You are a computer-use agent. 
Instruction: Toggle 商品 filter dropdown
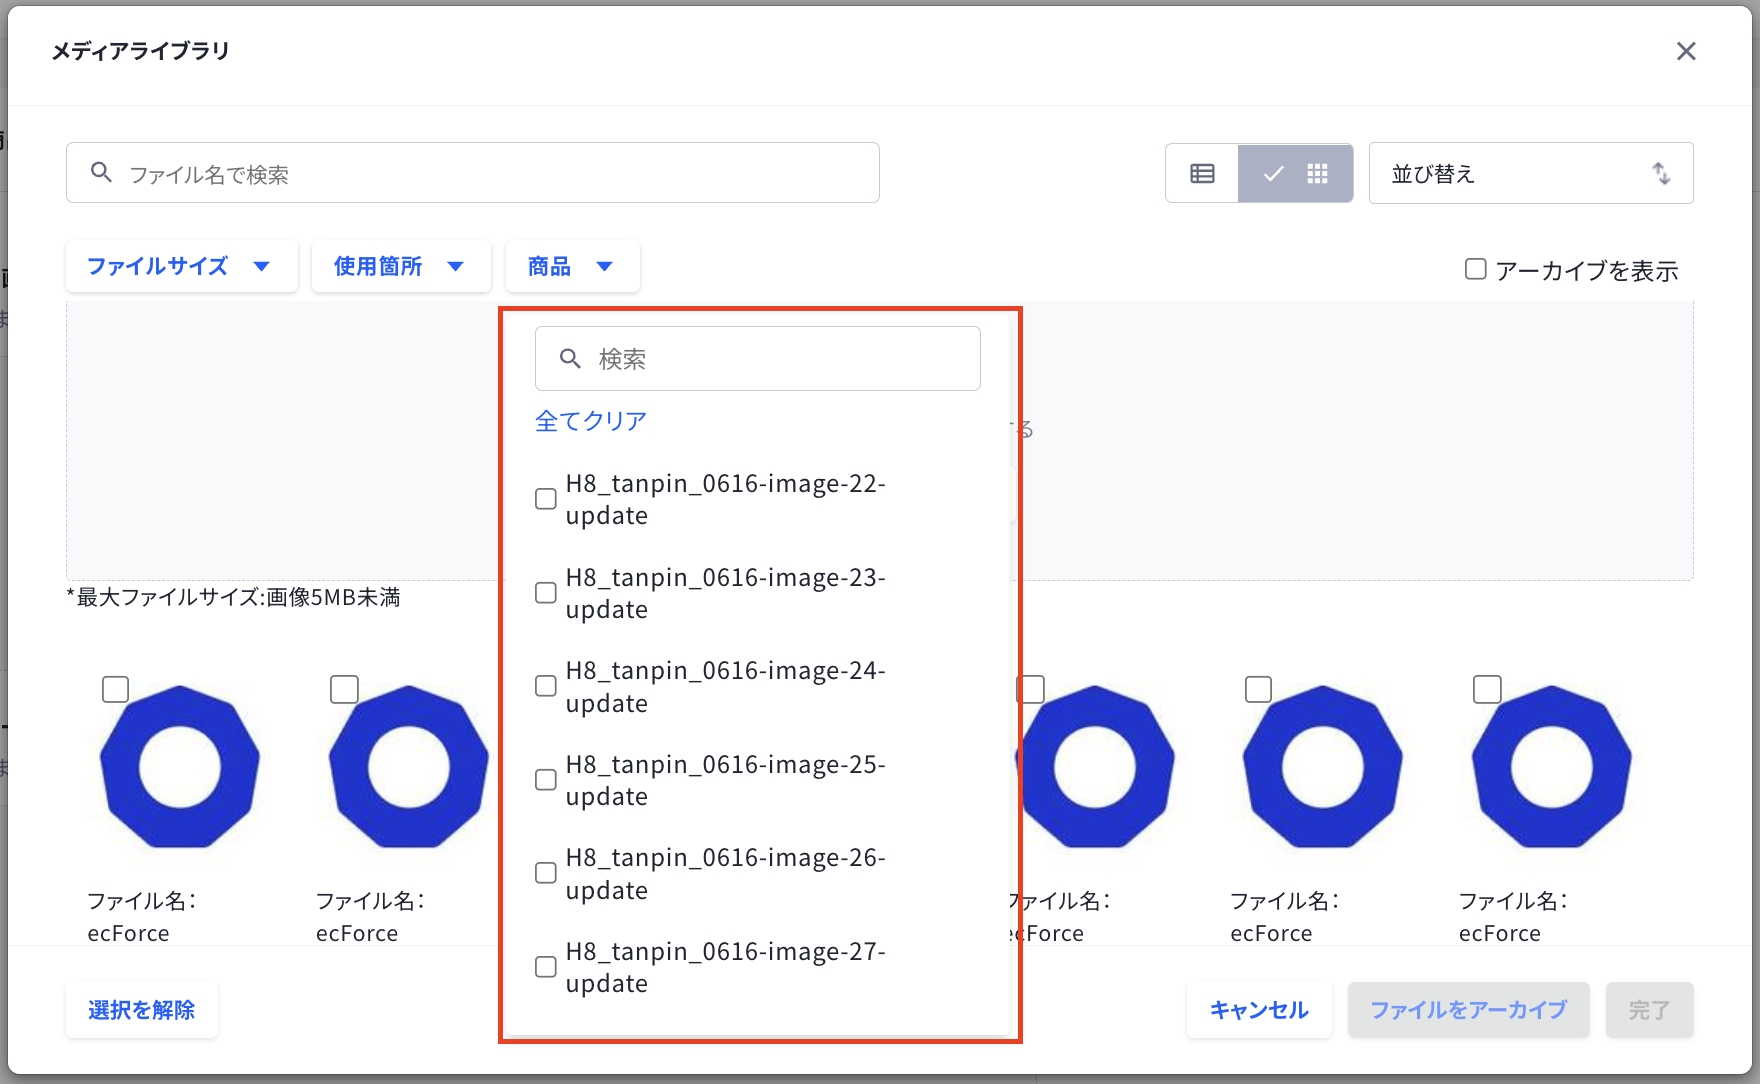[x=573, y=266]
